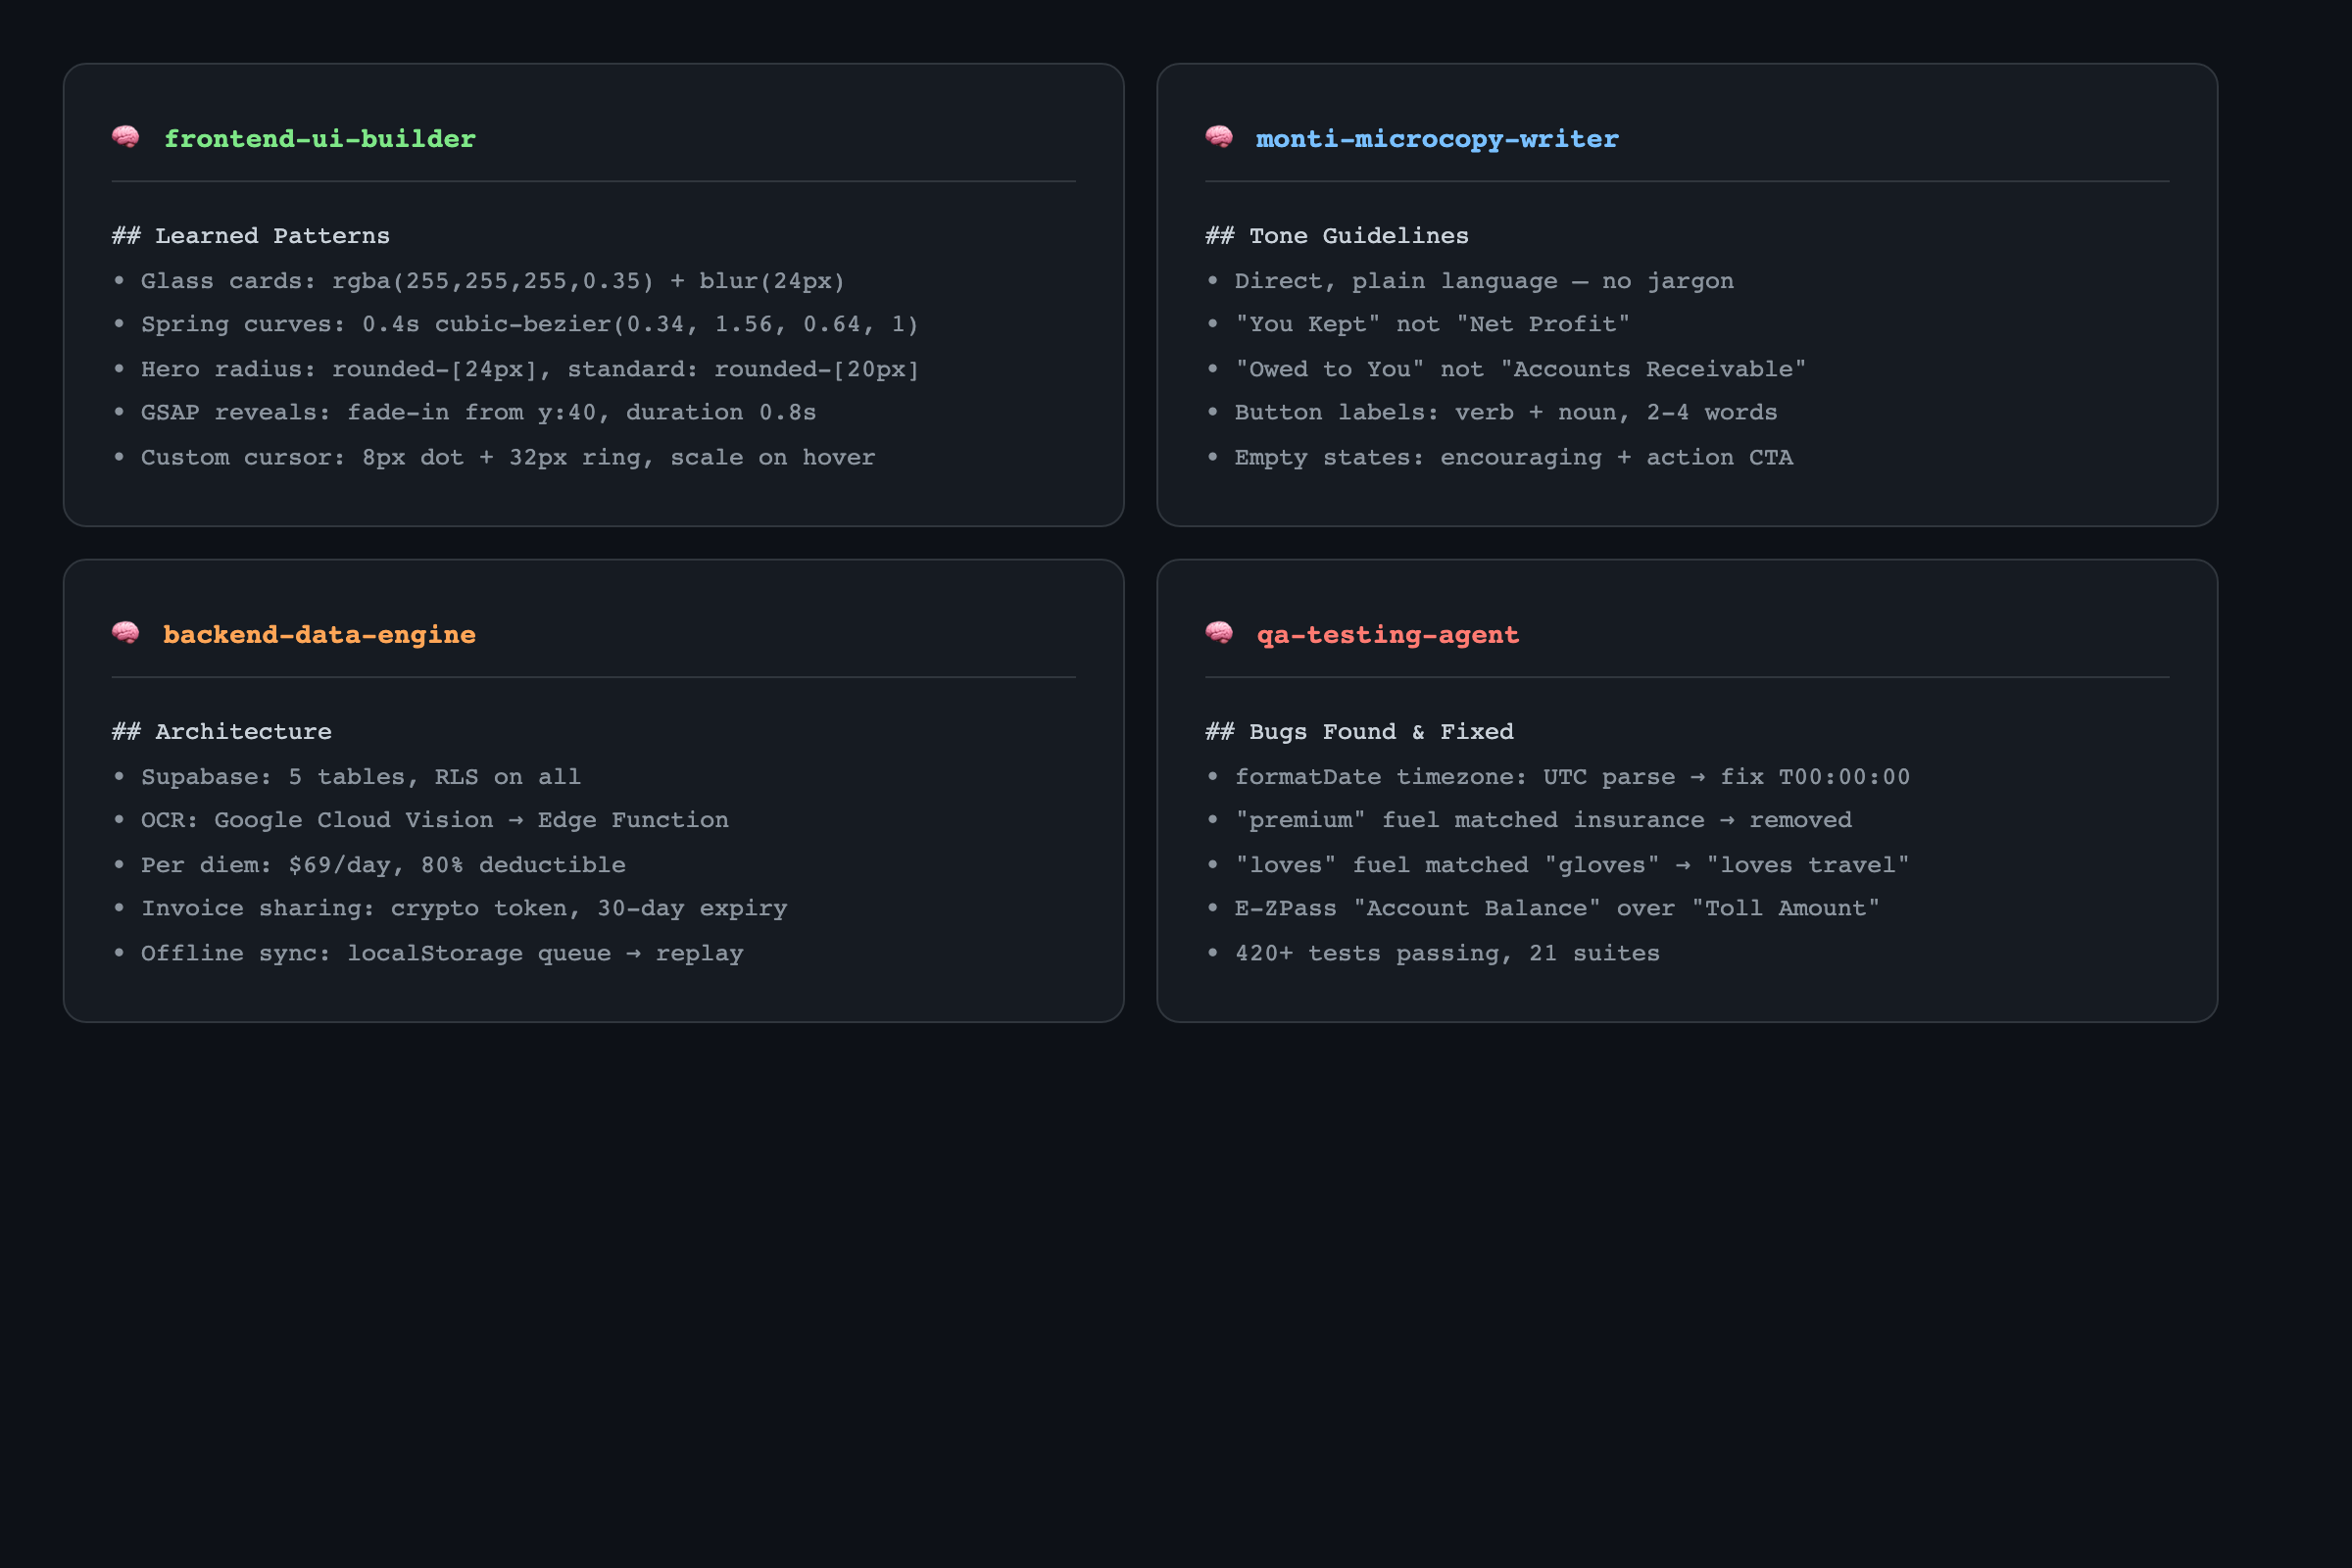Click the Bugs Found & Fixed heading
The image size is (2352, 1568).
[x=1359, y=732]
